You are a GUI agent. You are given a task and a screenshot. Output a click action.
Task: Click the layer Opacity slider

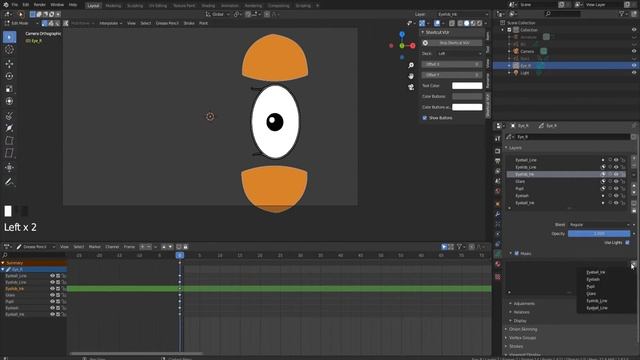(x=599, y=233)
